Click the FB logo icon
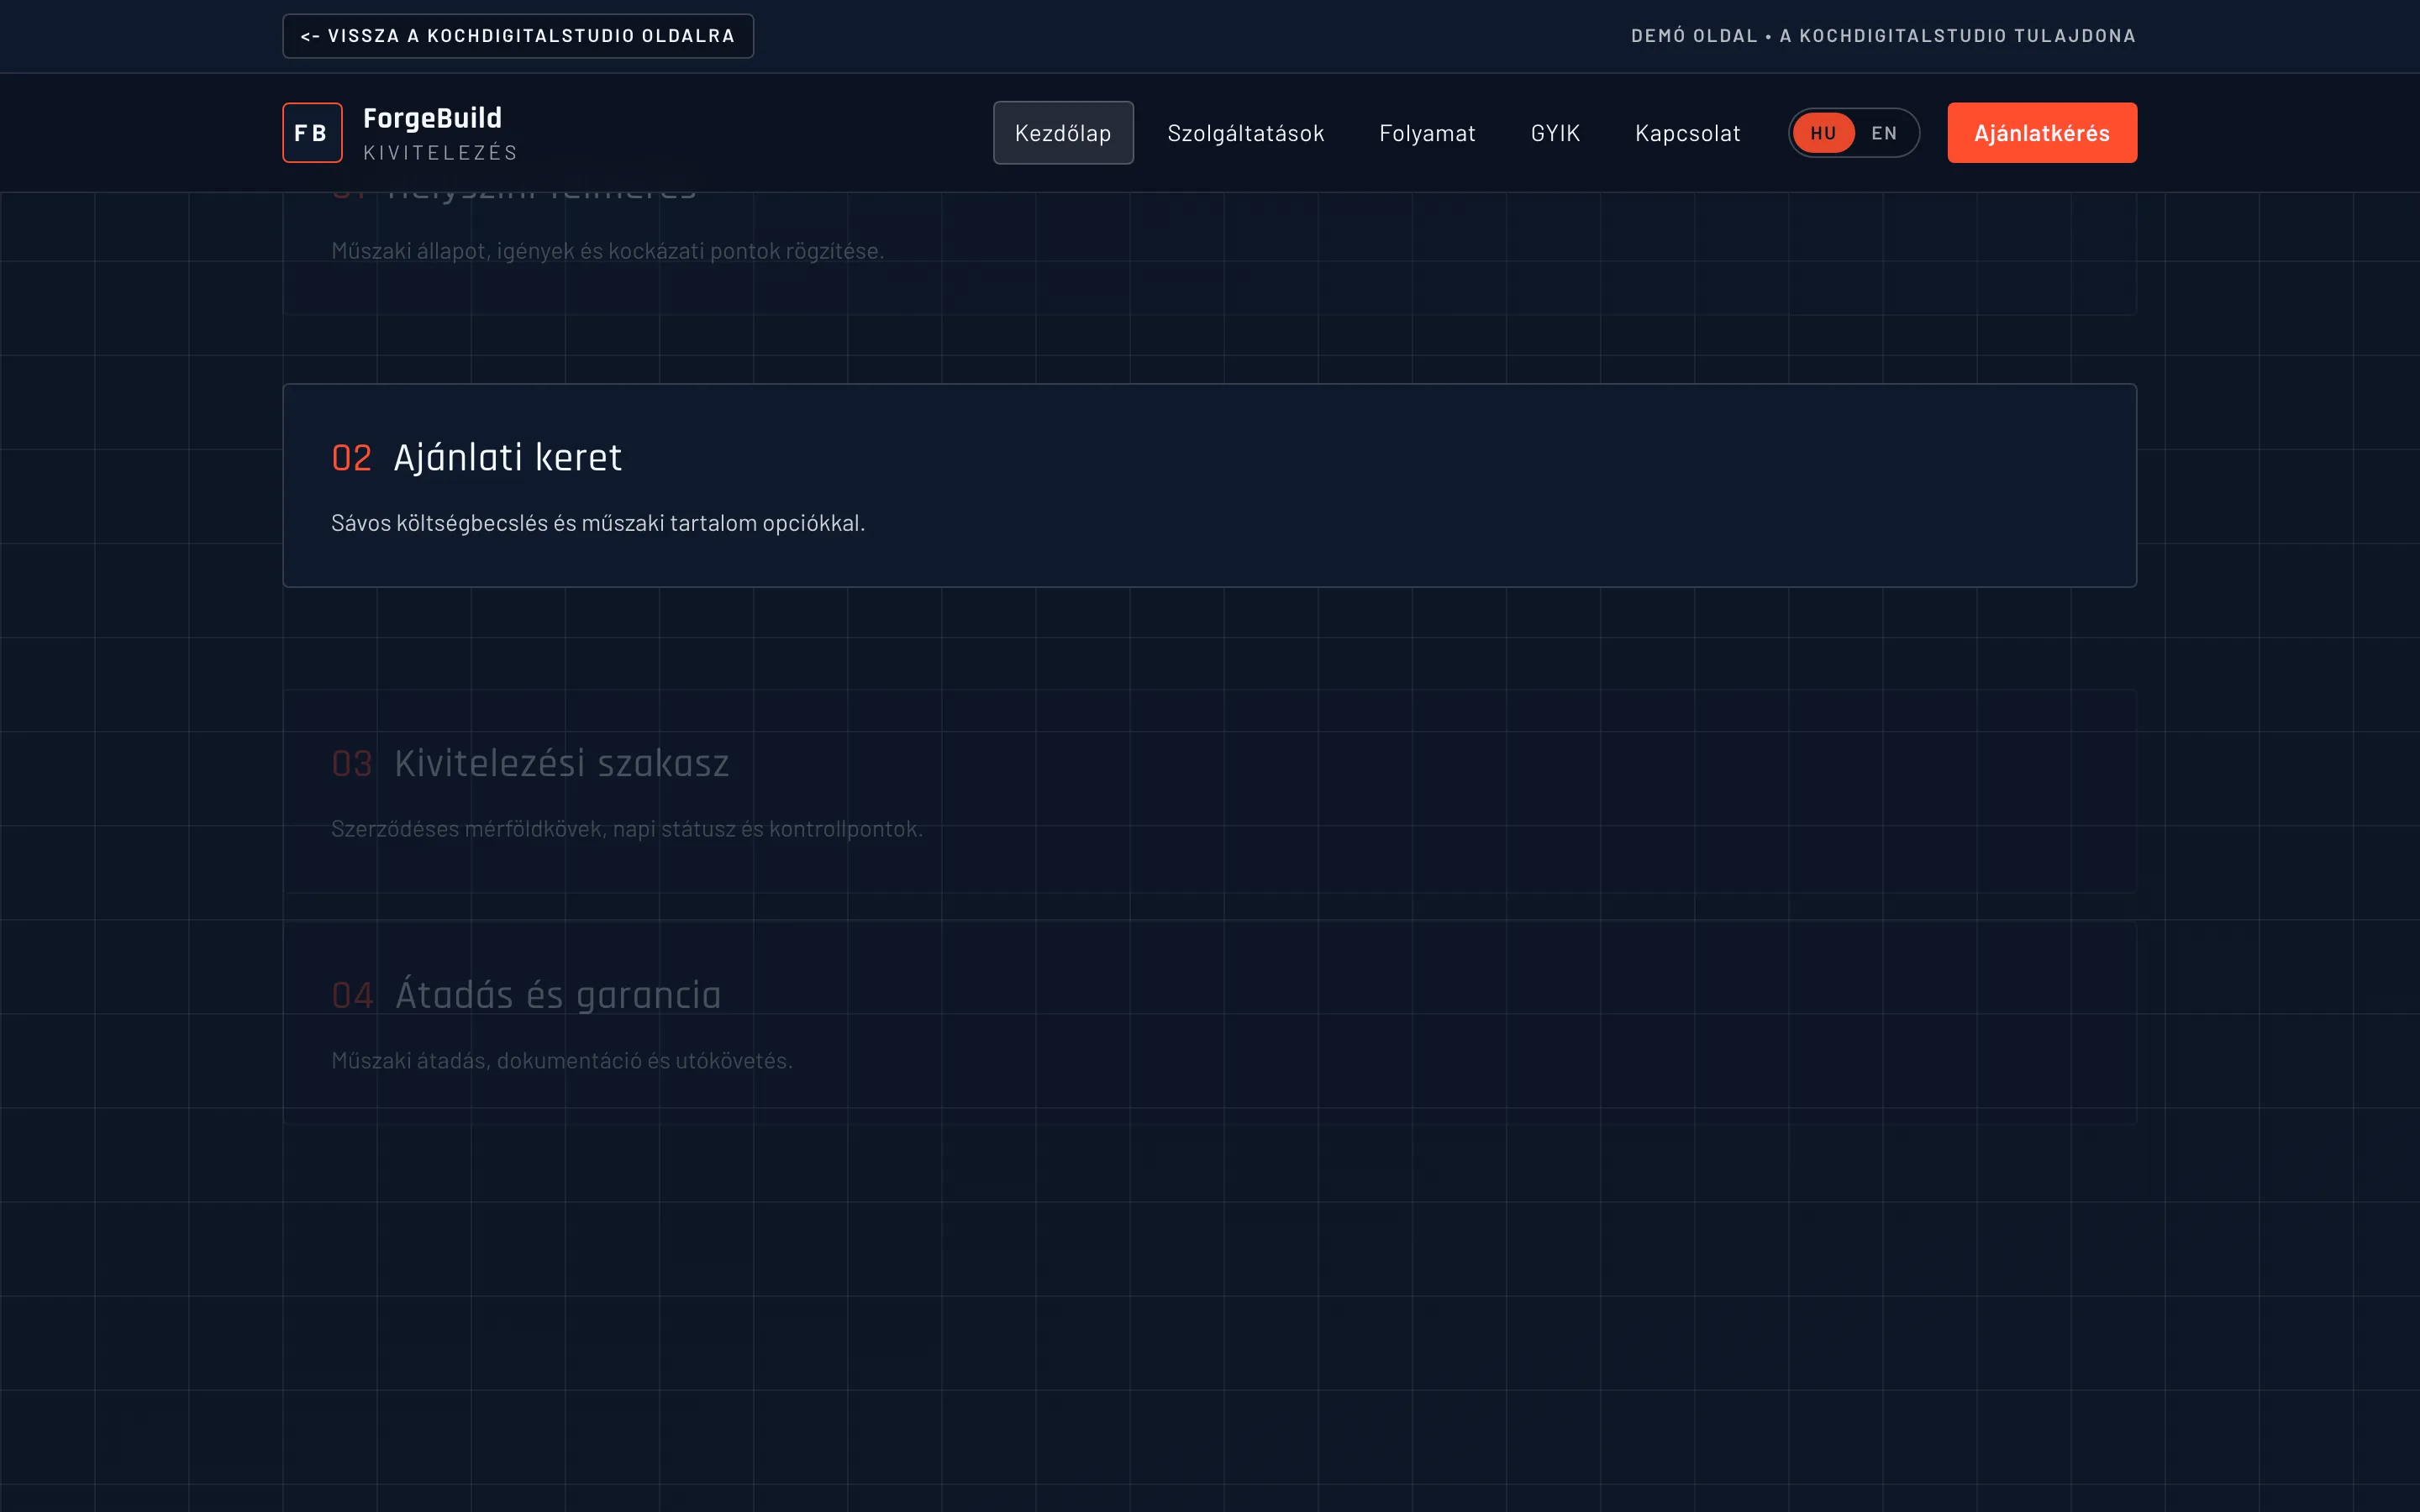Viewport: 2420px width, 1512px height. coord(312,132)
